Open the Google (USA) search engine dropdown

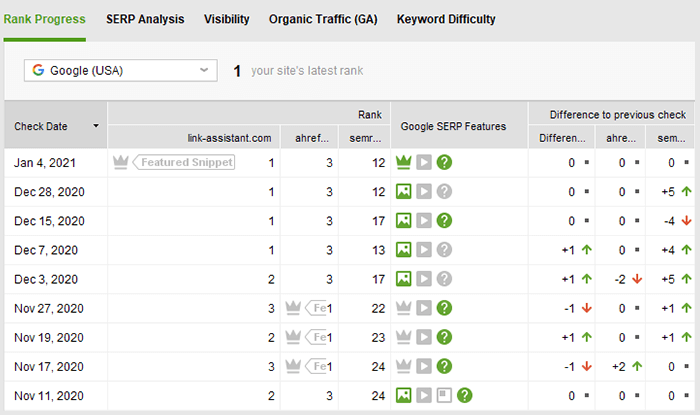coord(121,71)
